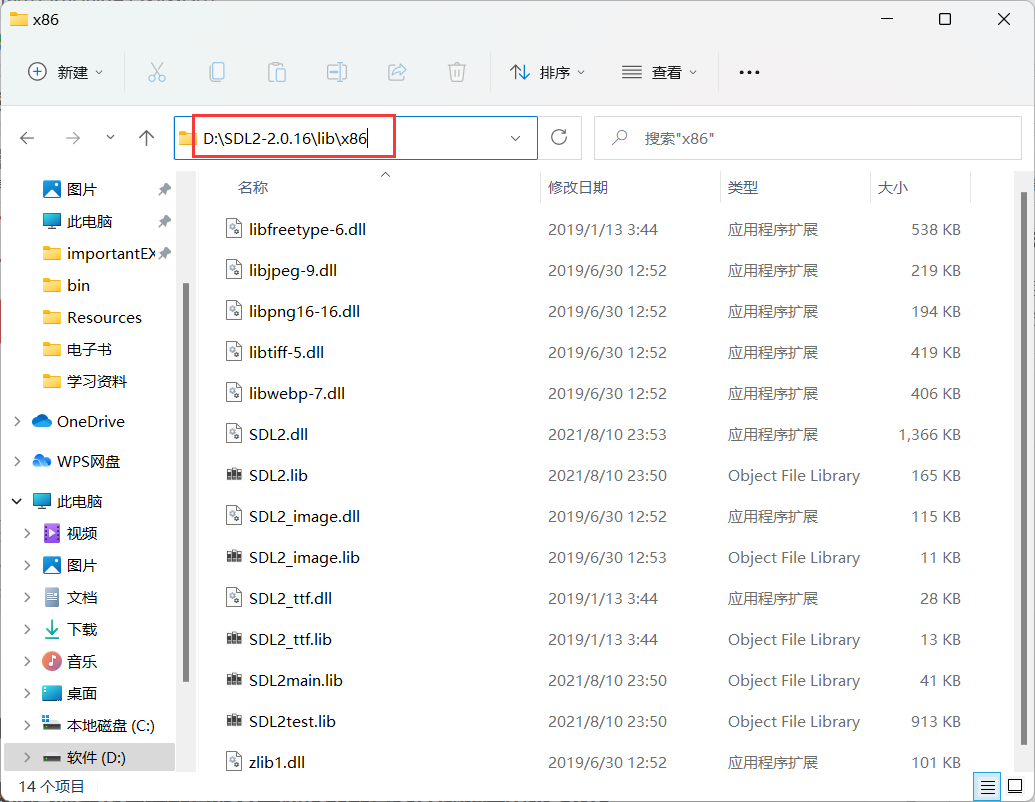Click the Delete trash can icon
Image resolution: width=1035 pixels, height=802 pixels.
pyautogui.click(x=457, y=72)
